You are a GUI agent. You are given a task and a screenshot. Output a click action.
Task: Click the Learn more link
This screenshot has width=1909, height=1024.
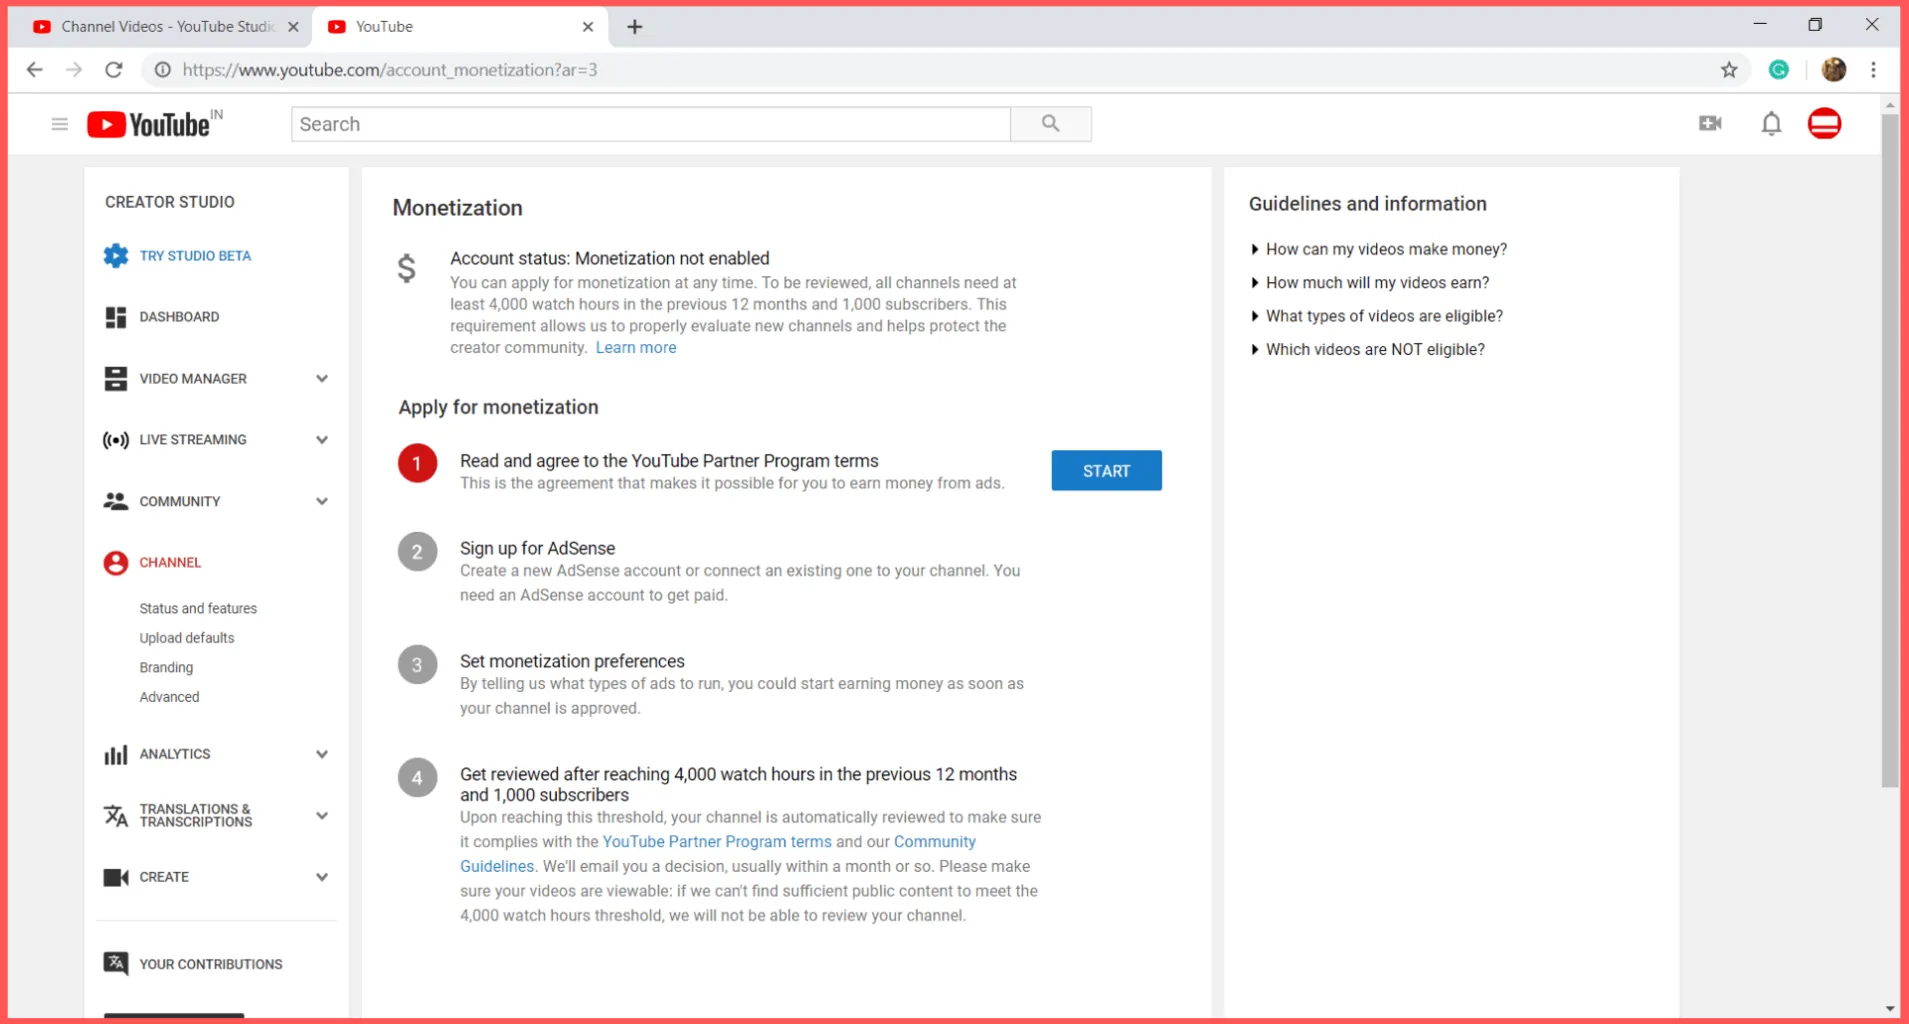pyautogui.click(x=636, y=348)
